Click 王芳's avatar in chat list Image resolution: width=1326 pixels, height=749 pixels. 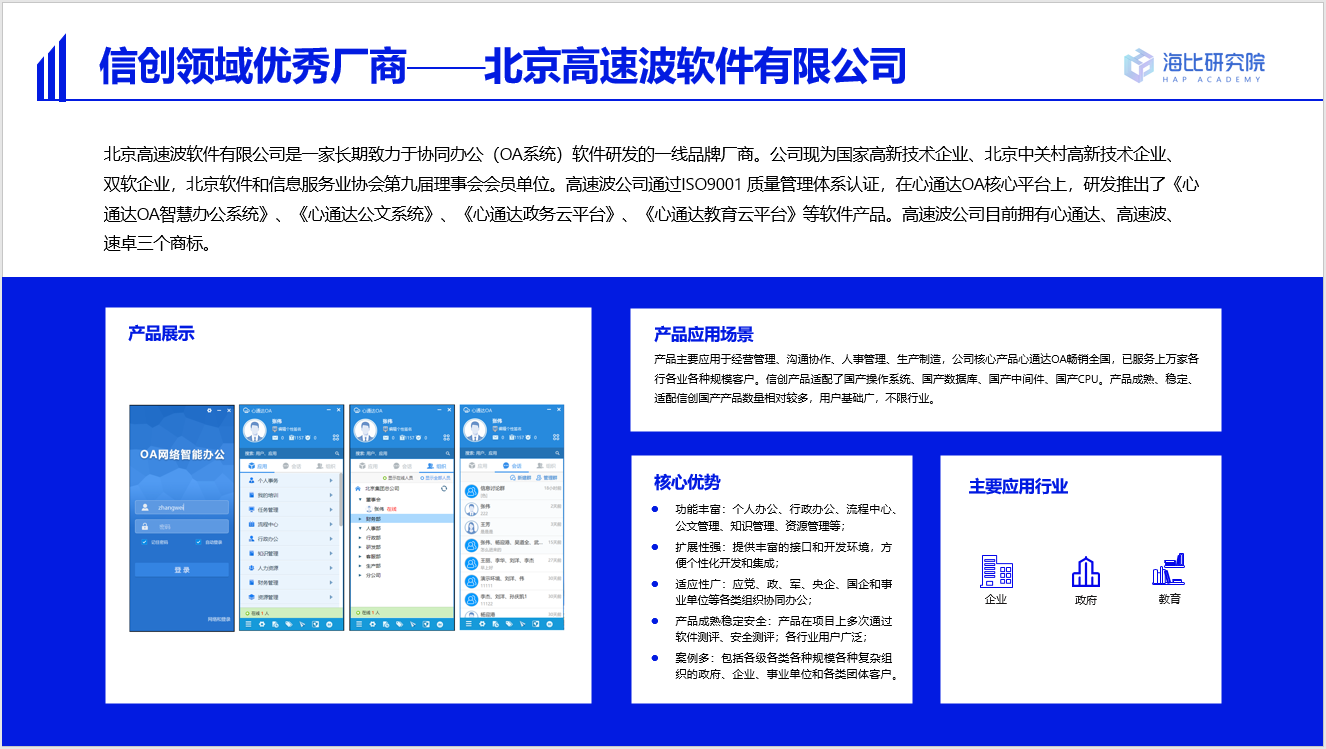(x=471, y=527)
